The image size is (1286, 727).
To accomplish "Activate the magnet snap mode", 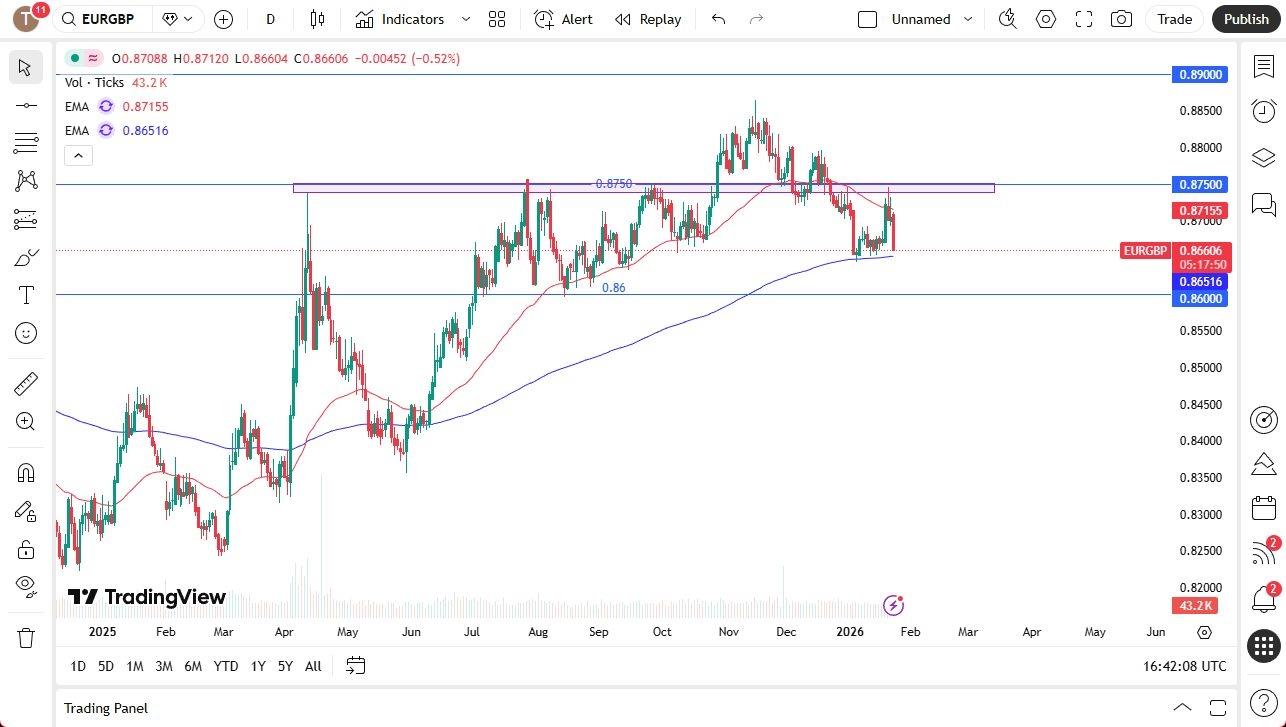I will pos(26,472).
